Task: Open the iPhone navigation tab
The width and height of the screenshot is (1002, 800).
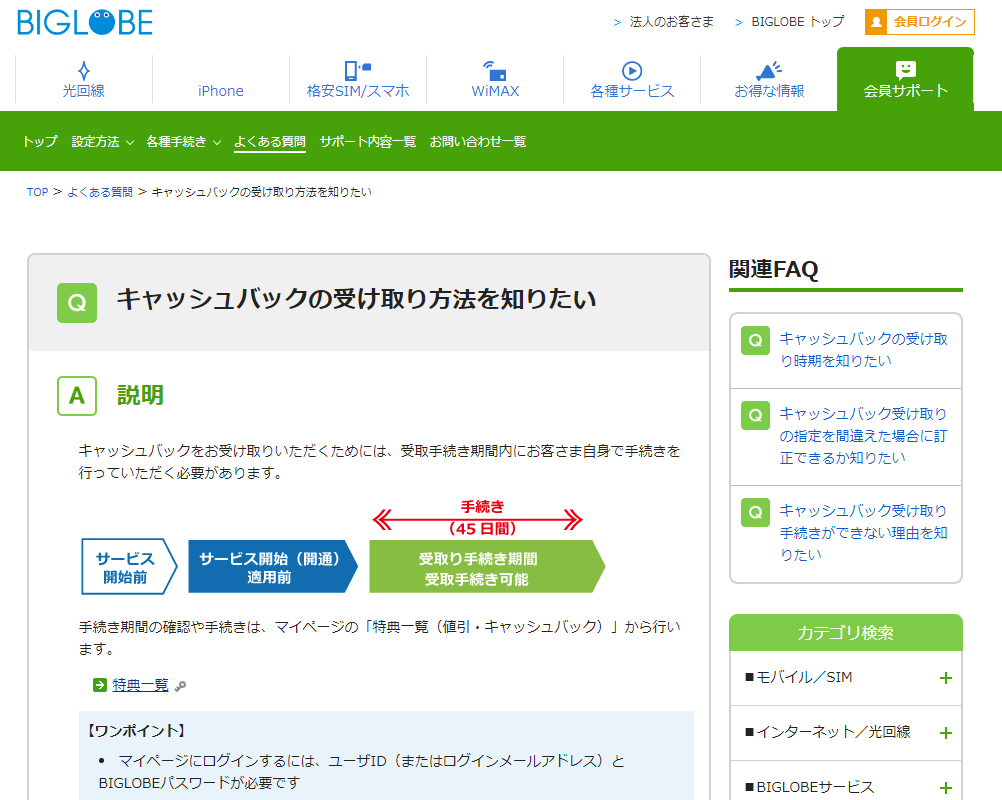Action: click(x=220, y=79)
